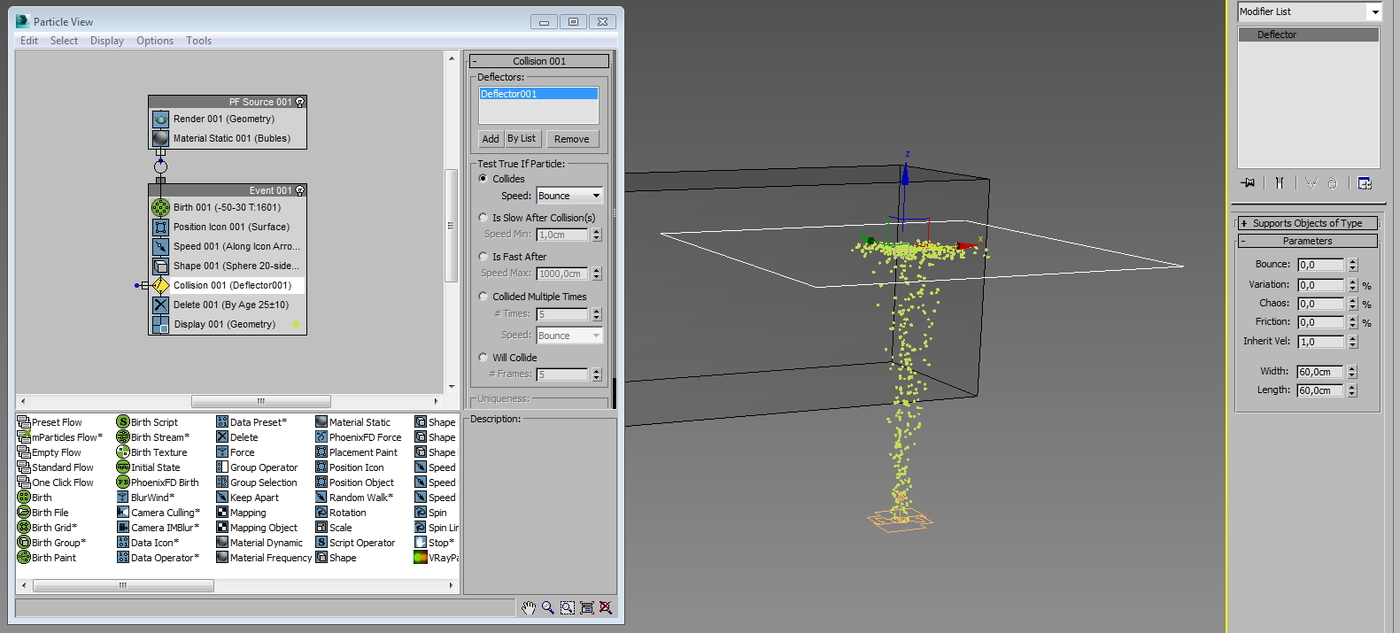Click the By List button

click(x=521, y=139)
